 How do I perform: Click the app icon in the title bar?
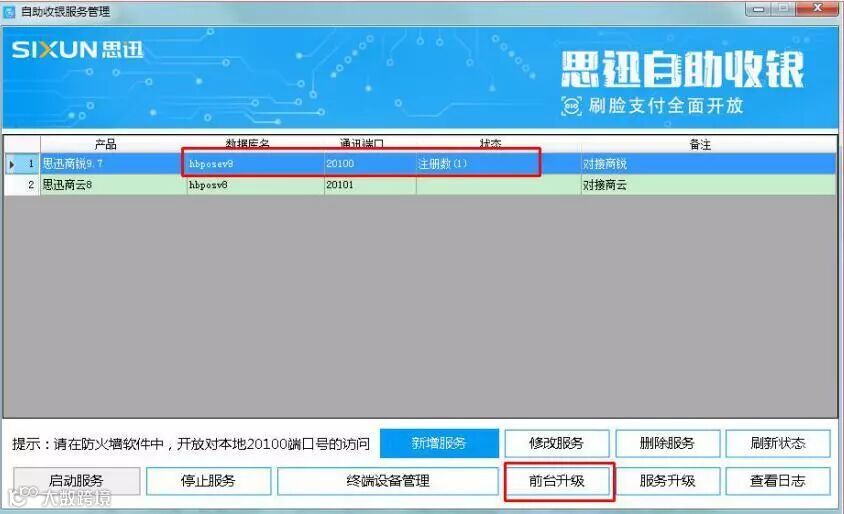(9, 12)
